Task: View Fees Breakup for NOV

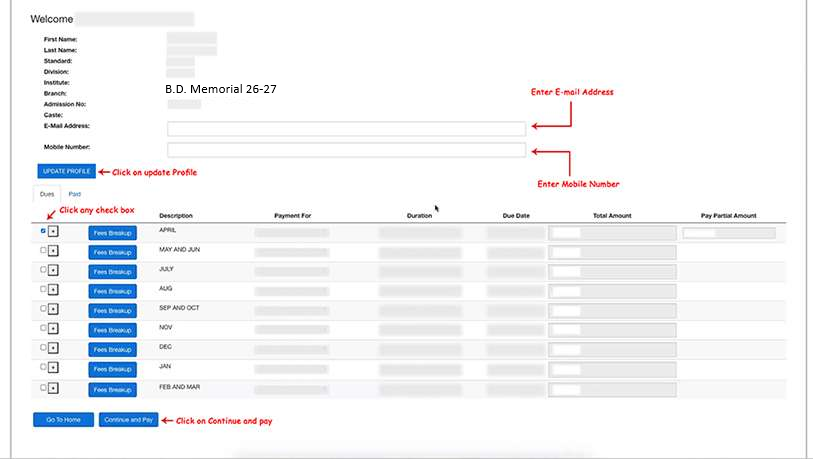Action: (112, 330)
